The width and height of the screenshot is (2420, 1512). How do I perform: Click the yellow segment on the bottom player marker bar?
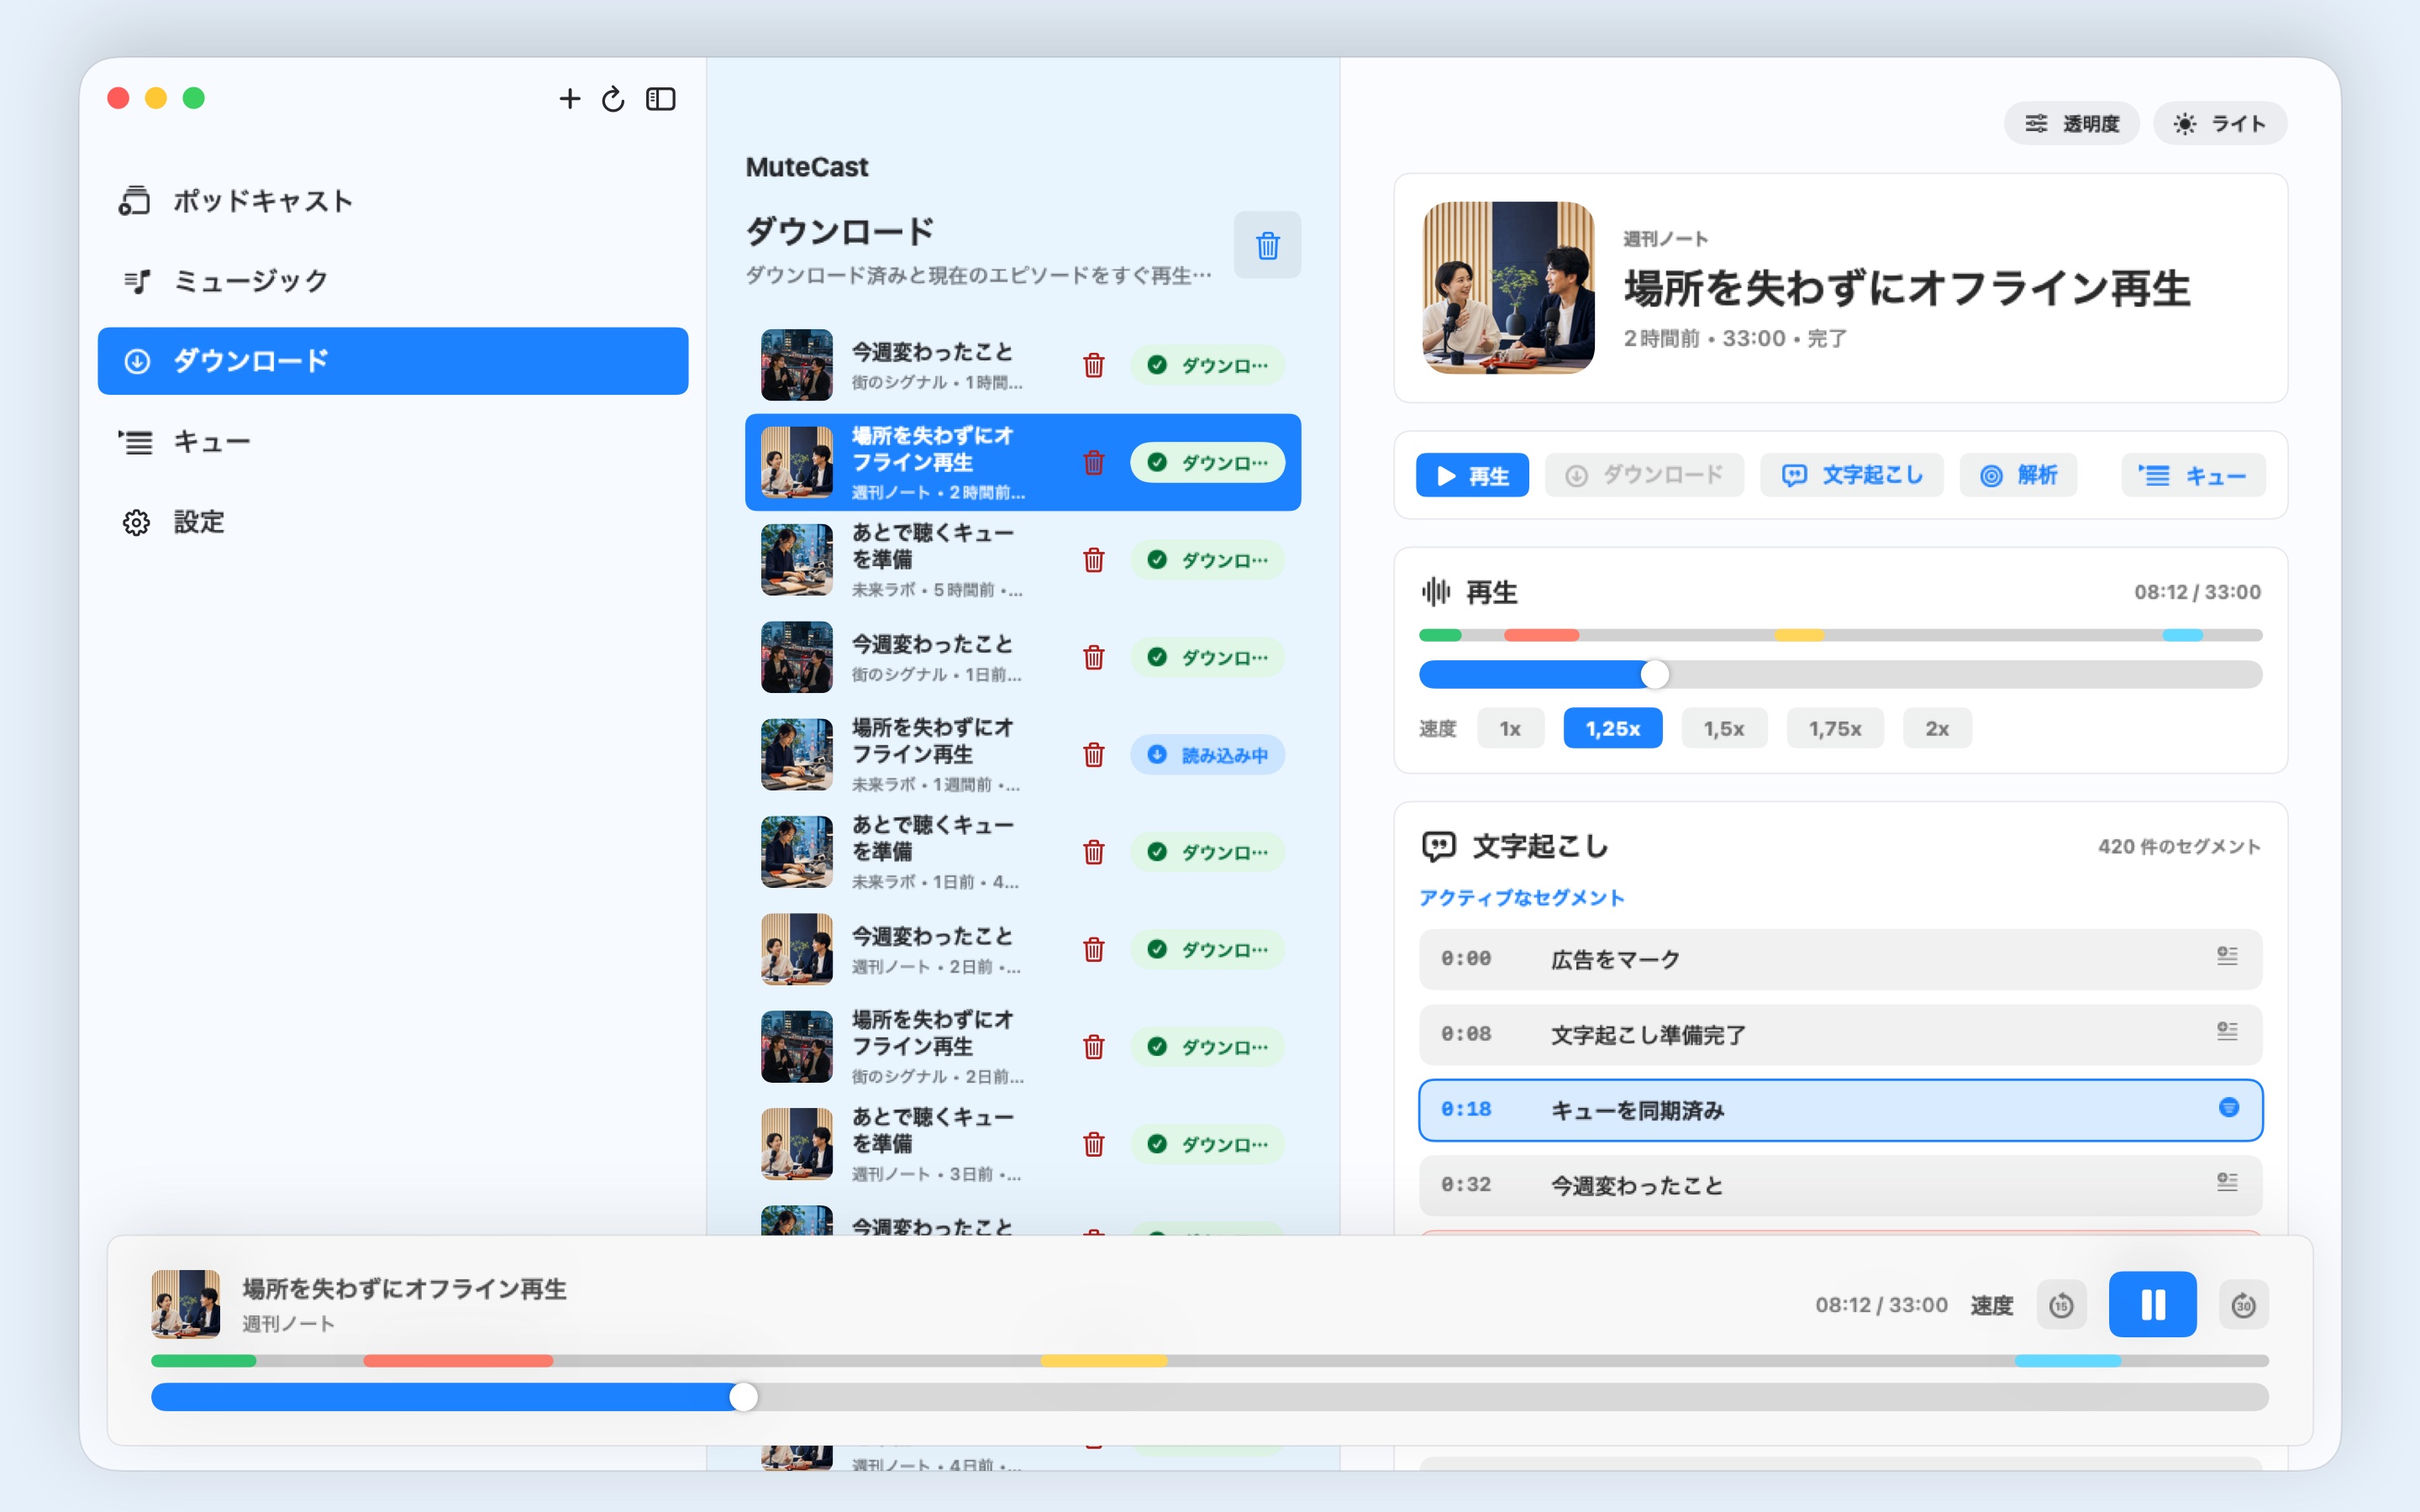pyautogui.click(x=1104, y=1361)
